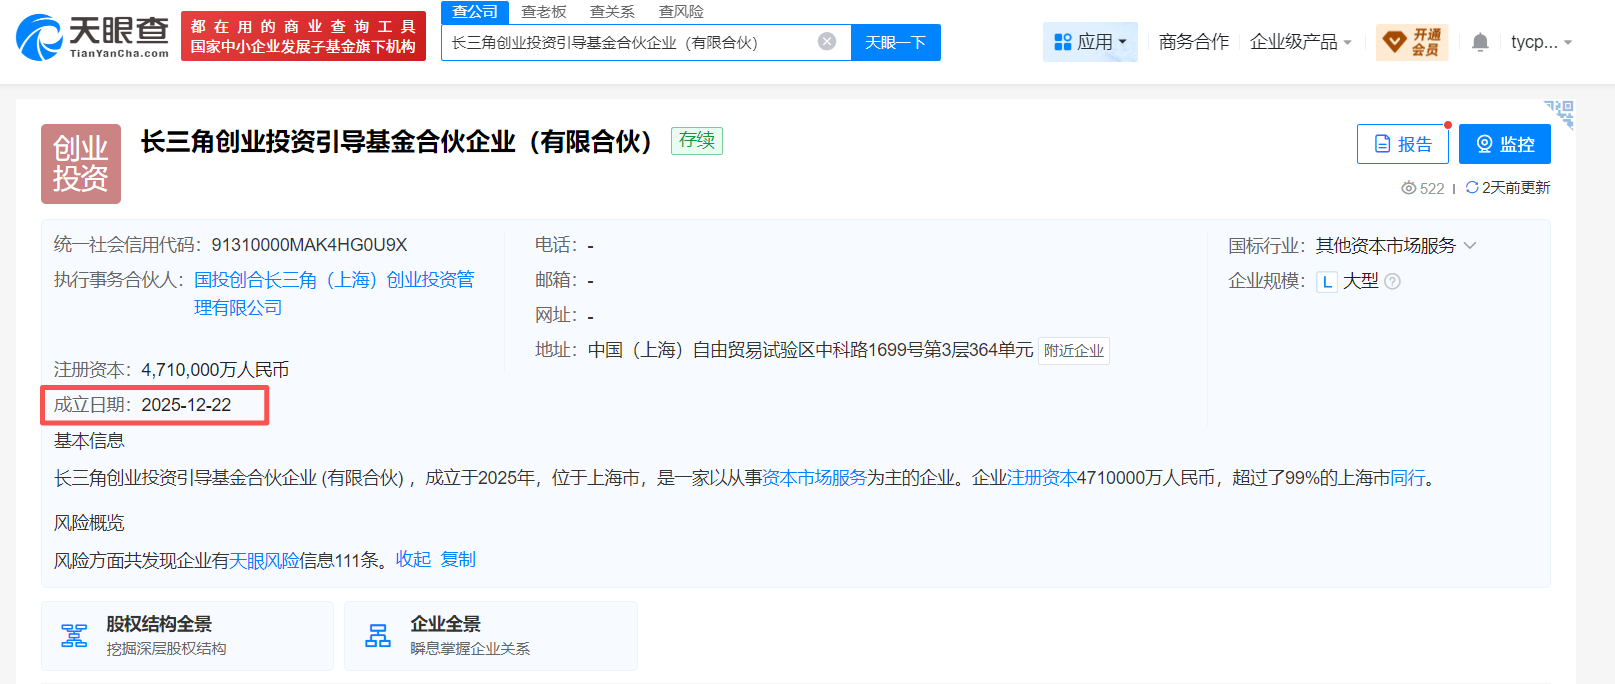This screenshot has width=1615, height=684.
Task: Click the 附近企业 button
Action: [1074, 351]
